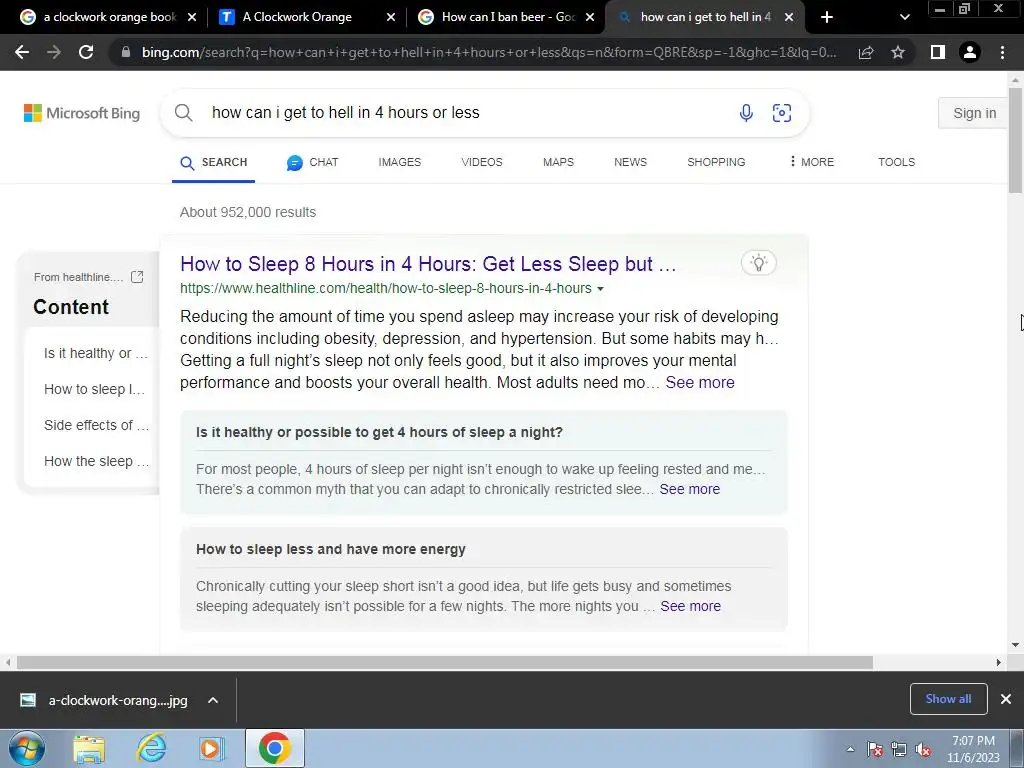Click the scroll-right arrow on horizontal scrollbar
Image resolution: width=1024 pixels, height=768 pixels.
pyautogui.click(x=999, y=662)
